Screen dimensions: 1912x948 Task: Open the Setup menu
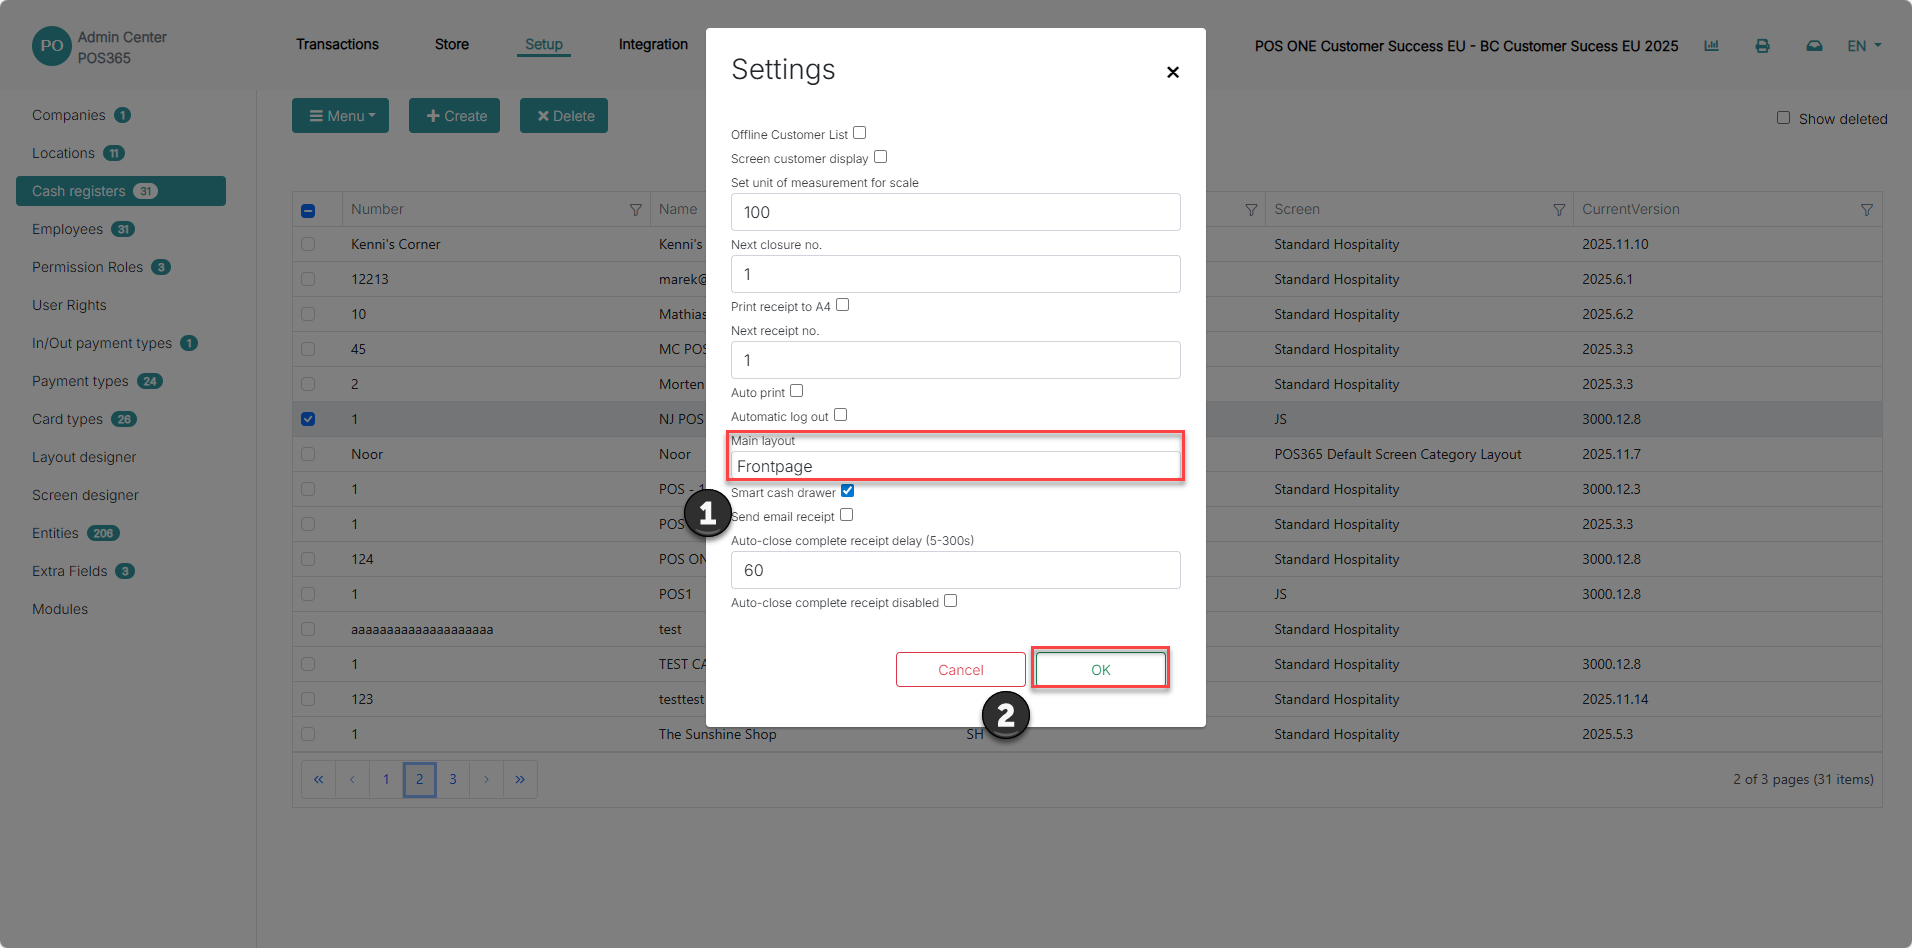[544, 44]
